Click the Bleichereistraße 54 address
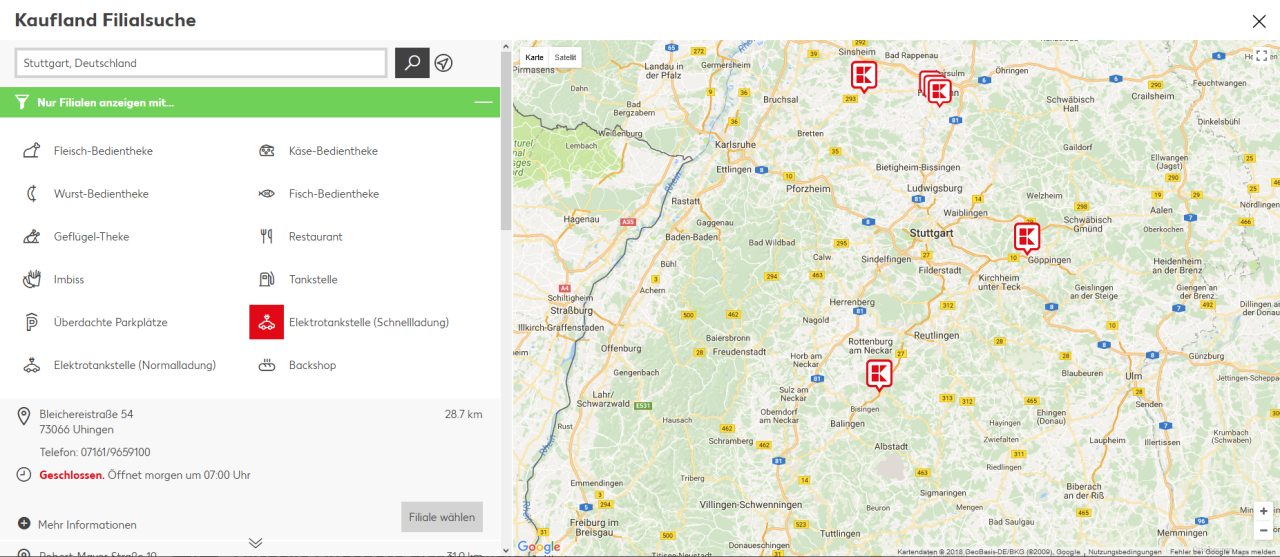This screenshot has height=557, width=1280. [86, 414]
